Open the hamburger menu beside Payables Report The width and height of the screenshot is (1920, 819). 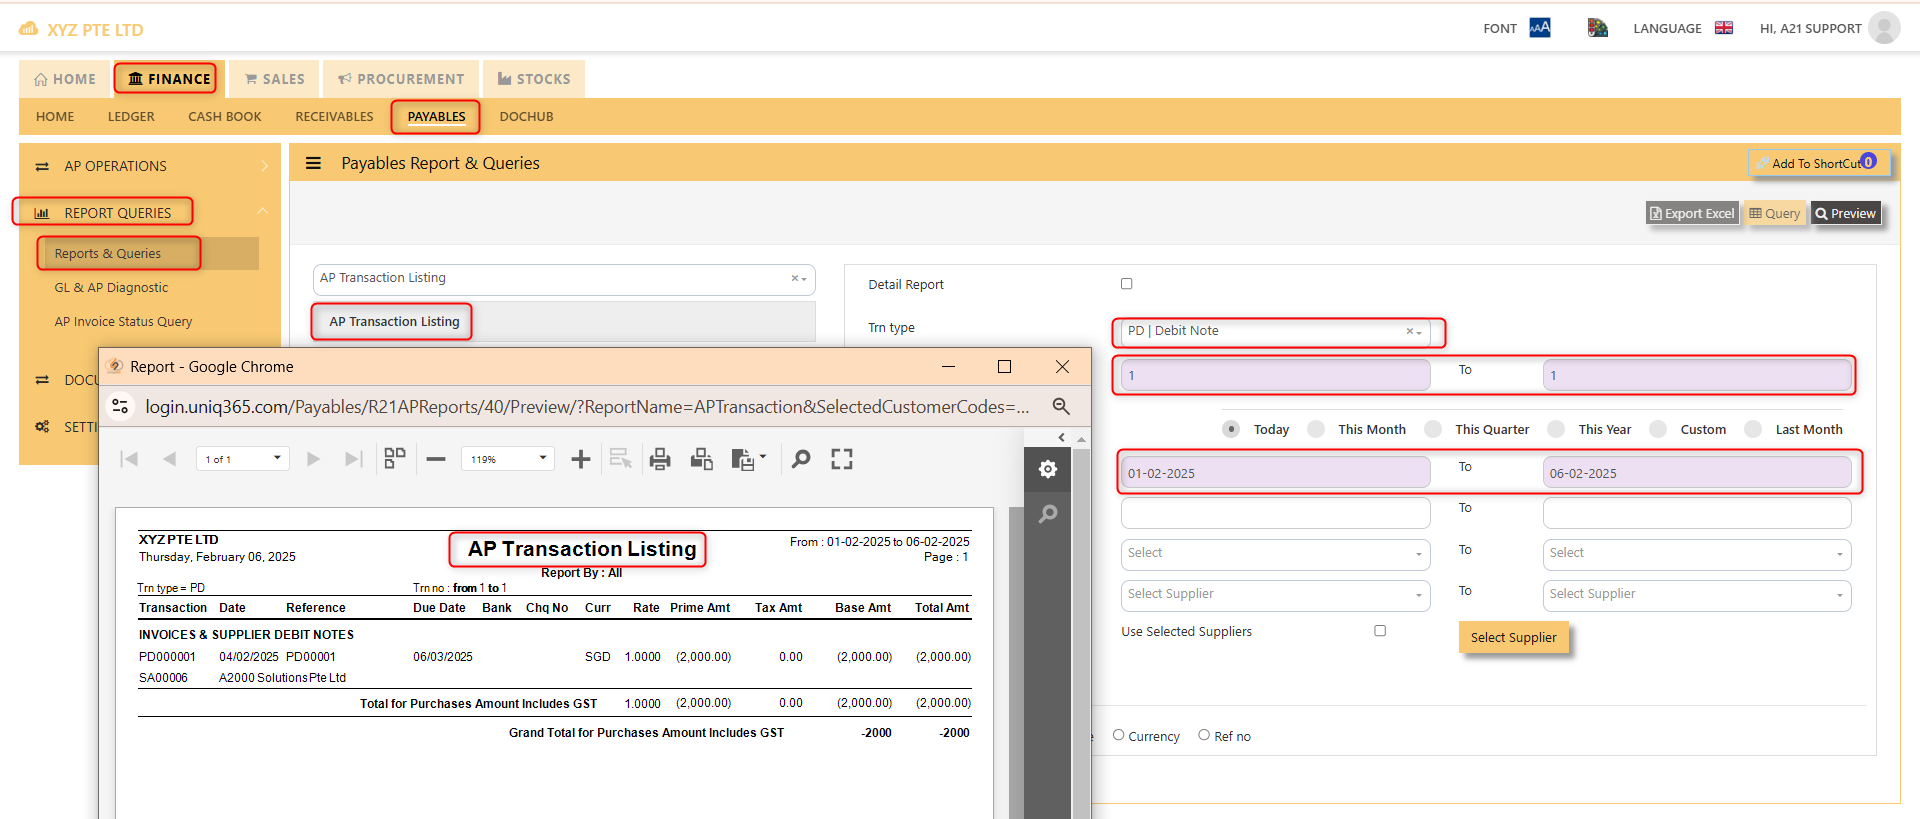[313, 163]
